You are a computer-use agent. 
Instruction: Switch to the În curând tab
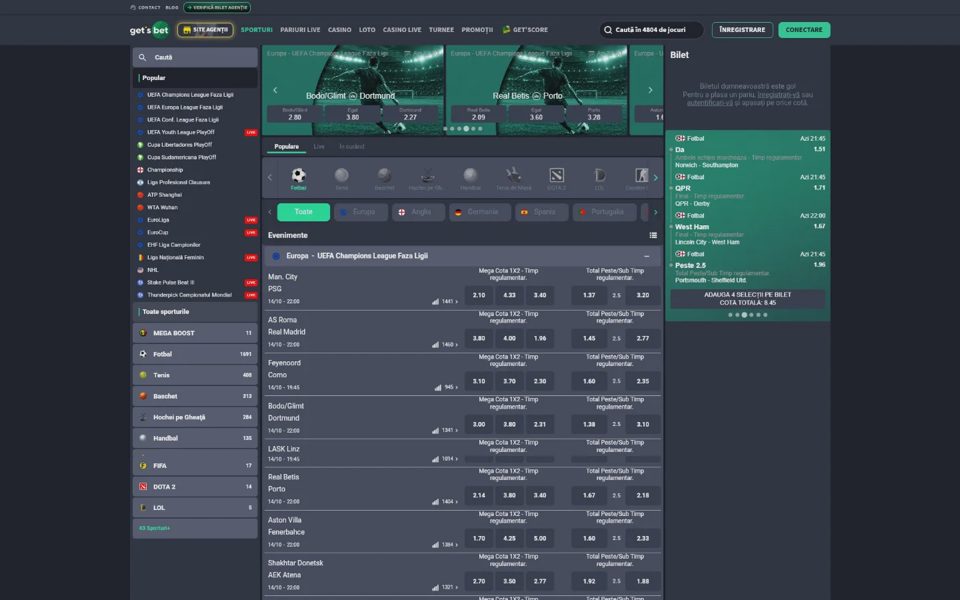coord(352,146)
